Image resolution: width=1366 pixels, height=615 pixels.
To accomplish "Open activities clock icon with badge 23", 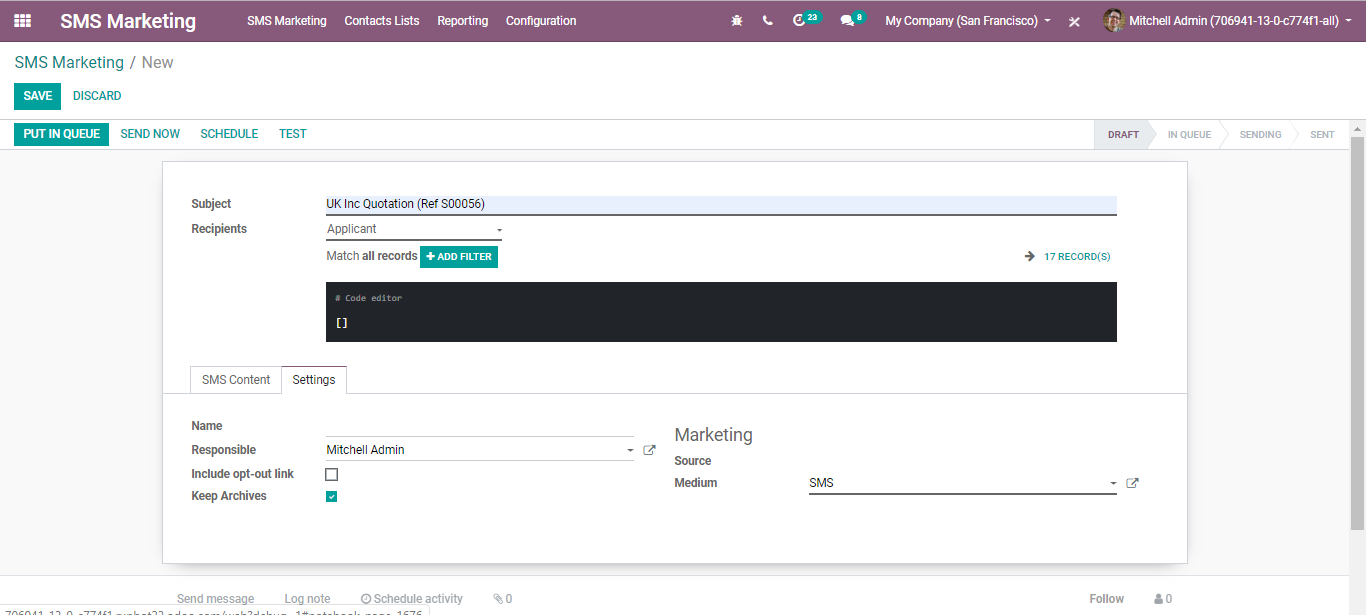I will tap(798, 20).
